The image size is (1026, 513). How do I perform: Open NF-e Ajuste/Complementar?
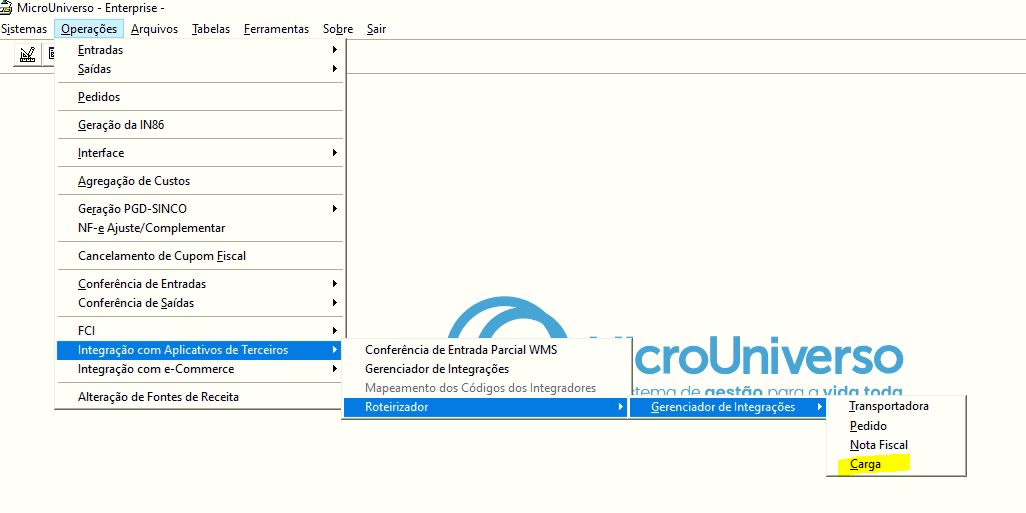[x=200, y=228]
